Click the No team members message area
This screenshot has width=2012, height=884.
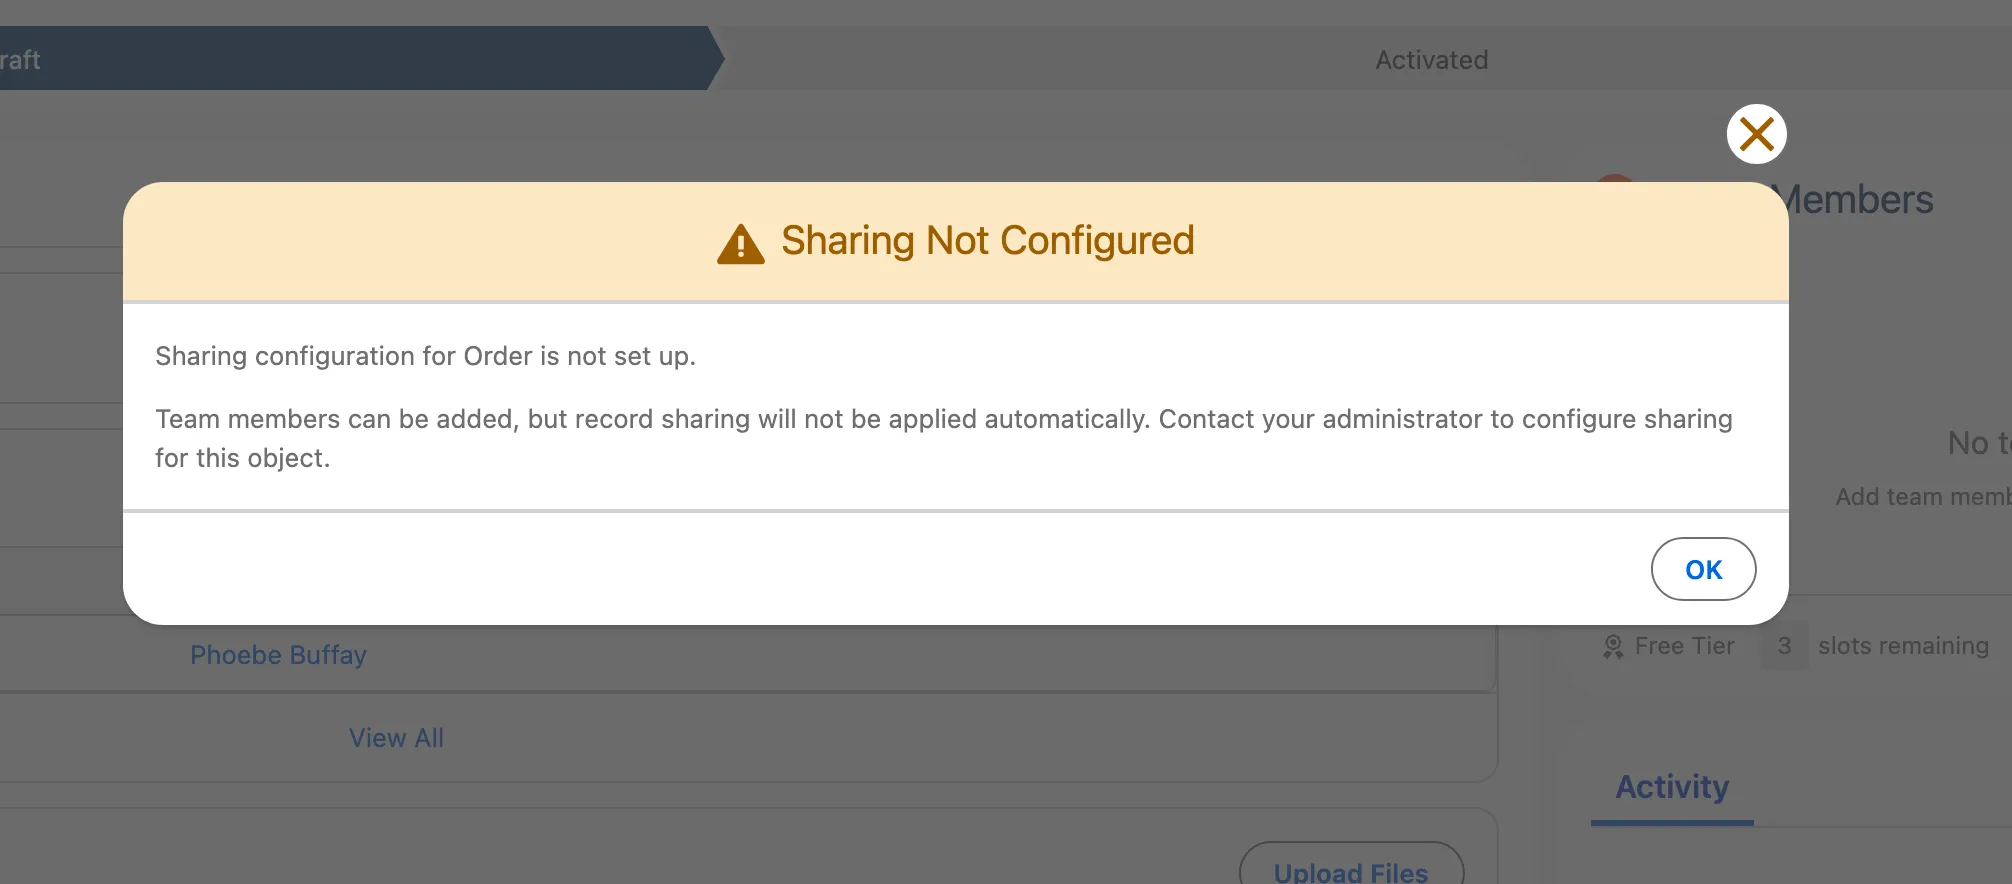click(x=1975, y=443)
